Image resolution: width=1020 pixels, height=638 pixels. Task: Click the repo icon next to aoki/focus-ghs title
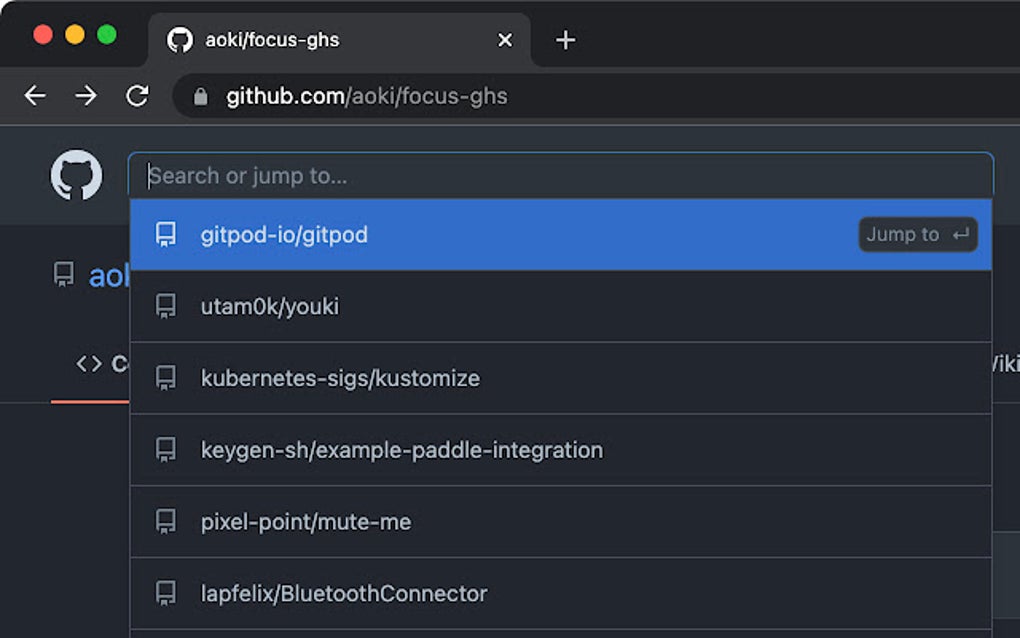point(62,274)
